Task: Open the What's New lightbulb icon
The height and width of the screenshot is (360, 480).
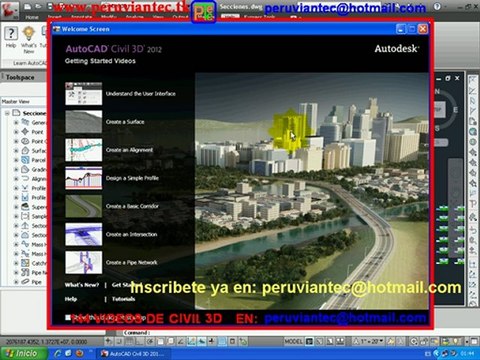Action: 29,34
